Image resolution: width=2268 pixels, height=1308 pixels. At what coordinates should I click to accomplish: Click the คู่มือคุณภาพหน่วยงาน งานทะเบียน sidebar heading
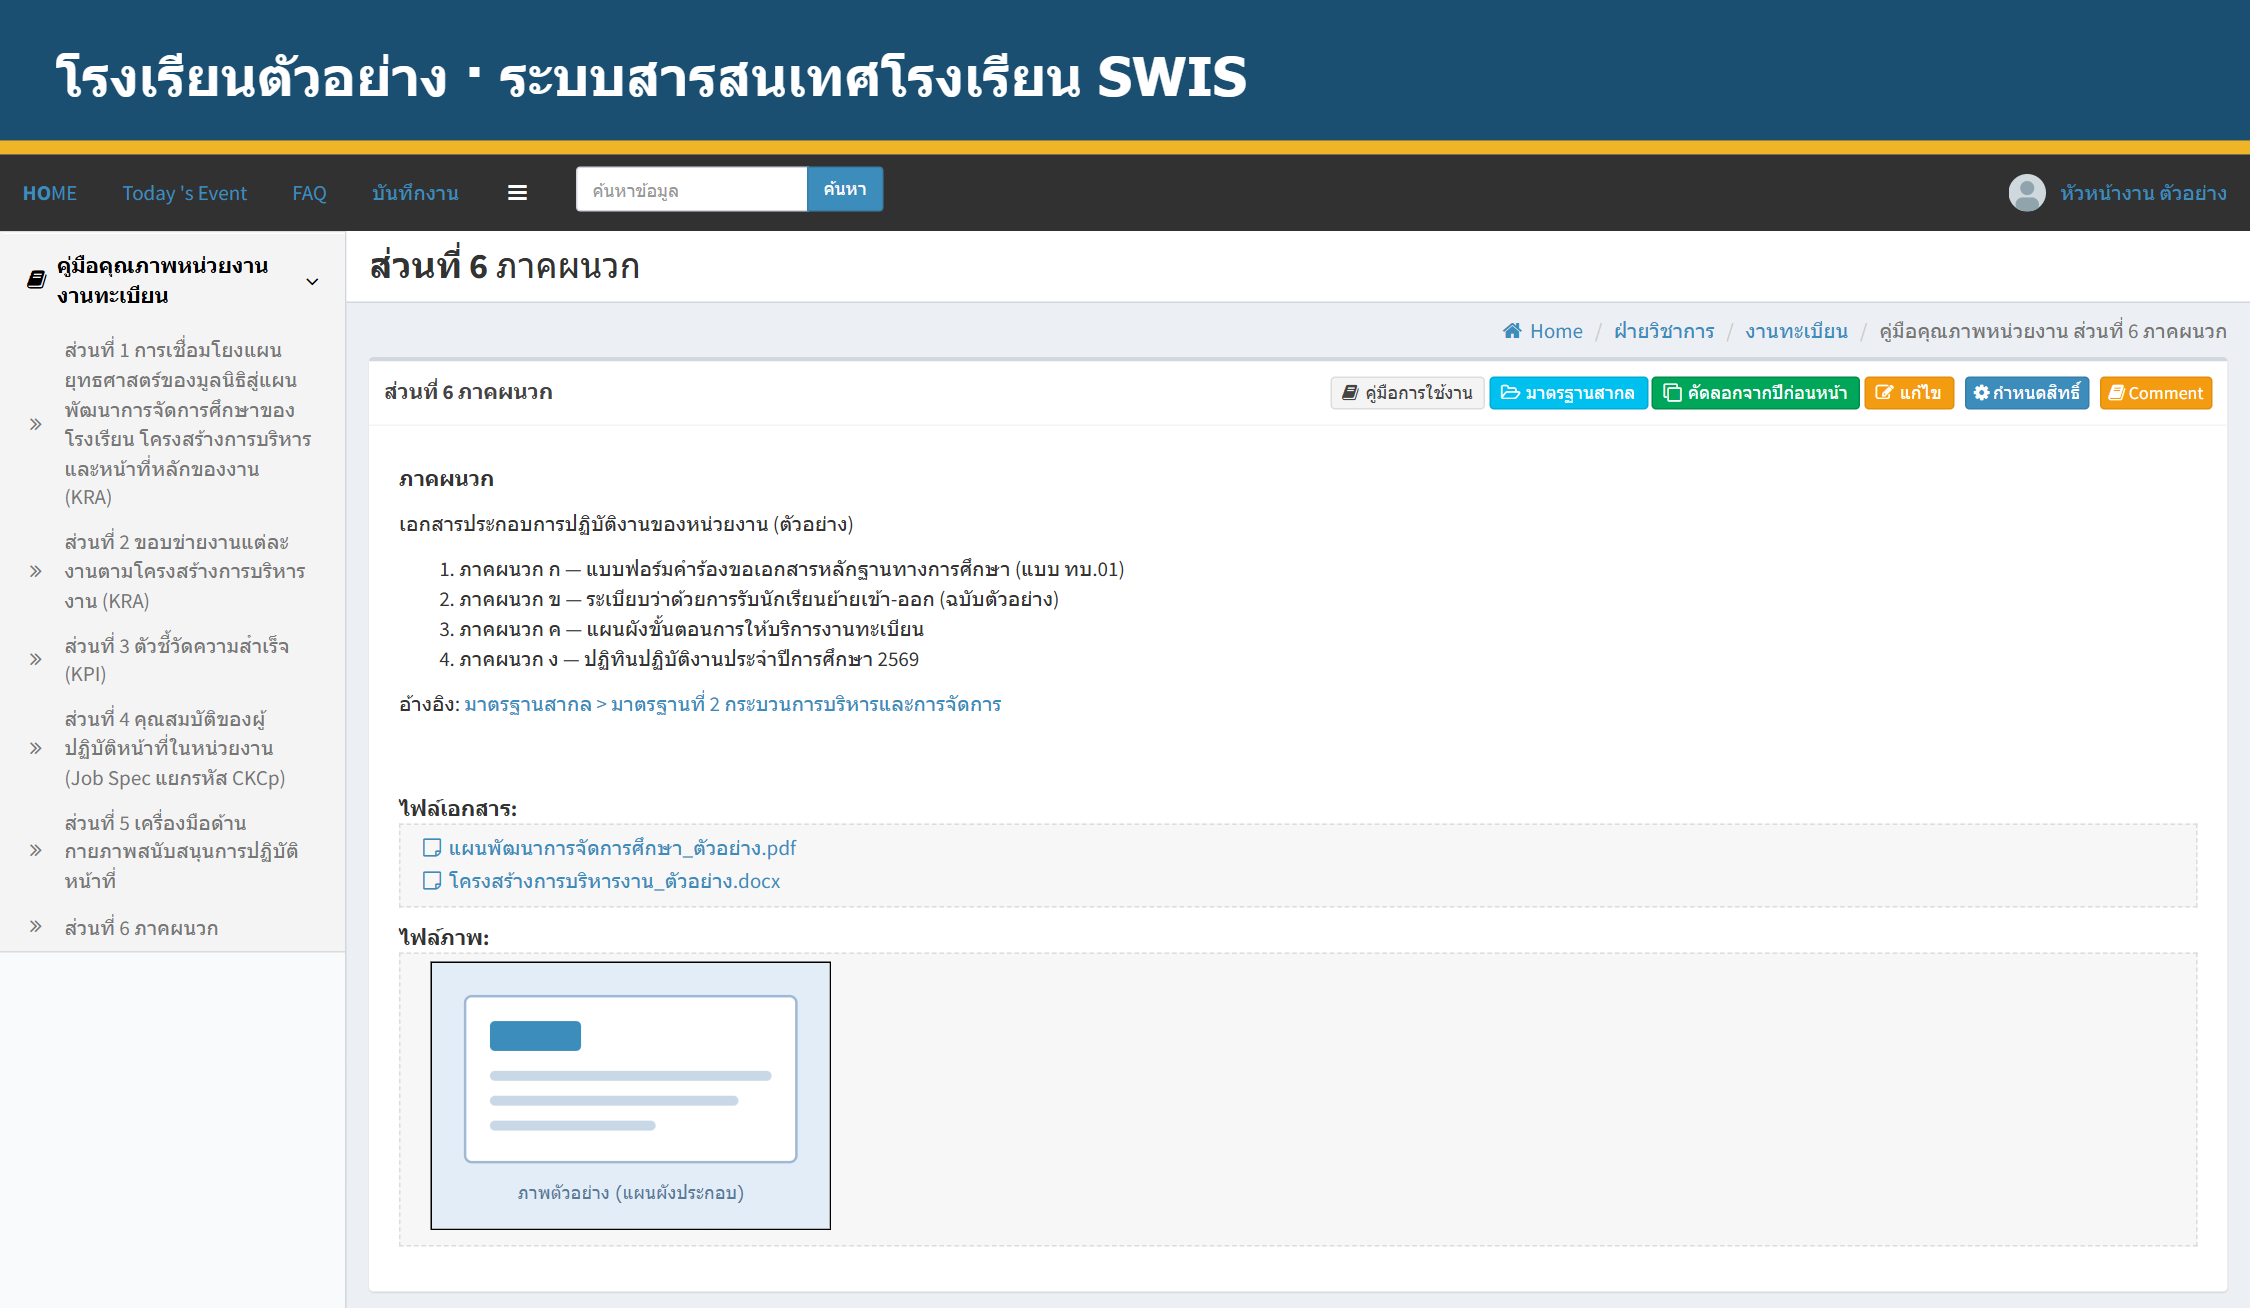163,280
